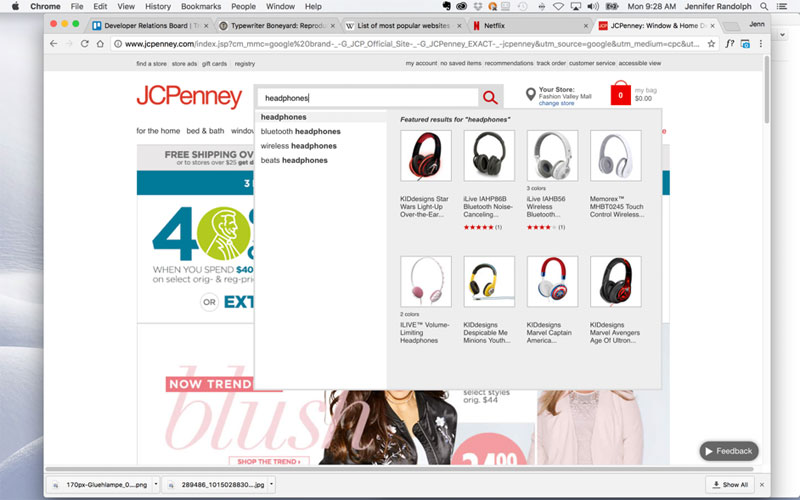
Task: Open ILIVE Volume-Limiting Headphones thumbnail
Action: point(426,282)
